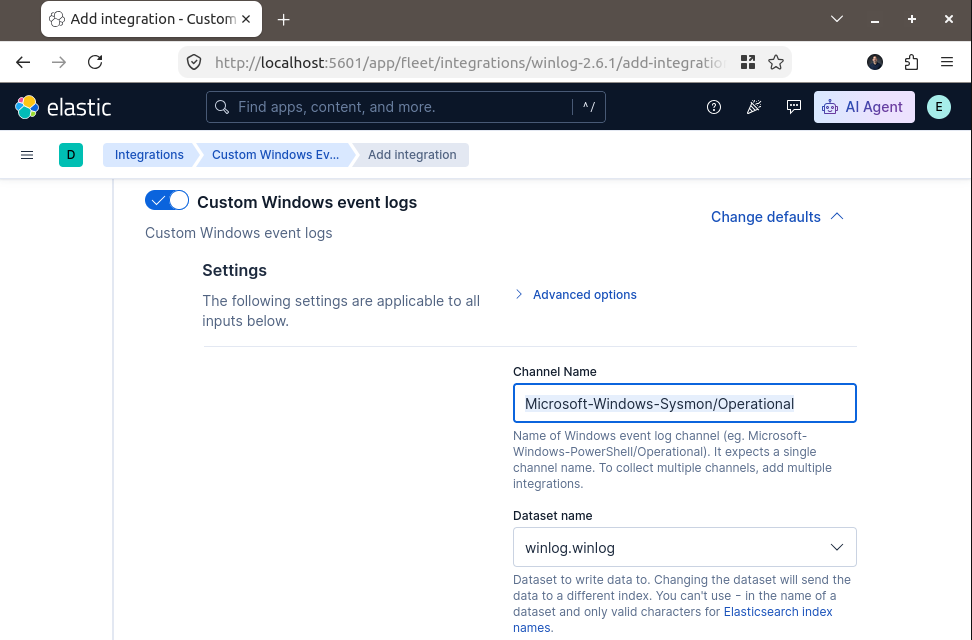Click the tracking protection shield icon
The width and height of the screenshot is (972, 640).
(194, 62)
